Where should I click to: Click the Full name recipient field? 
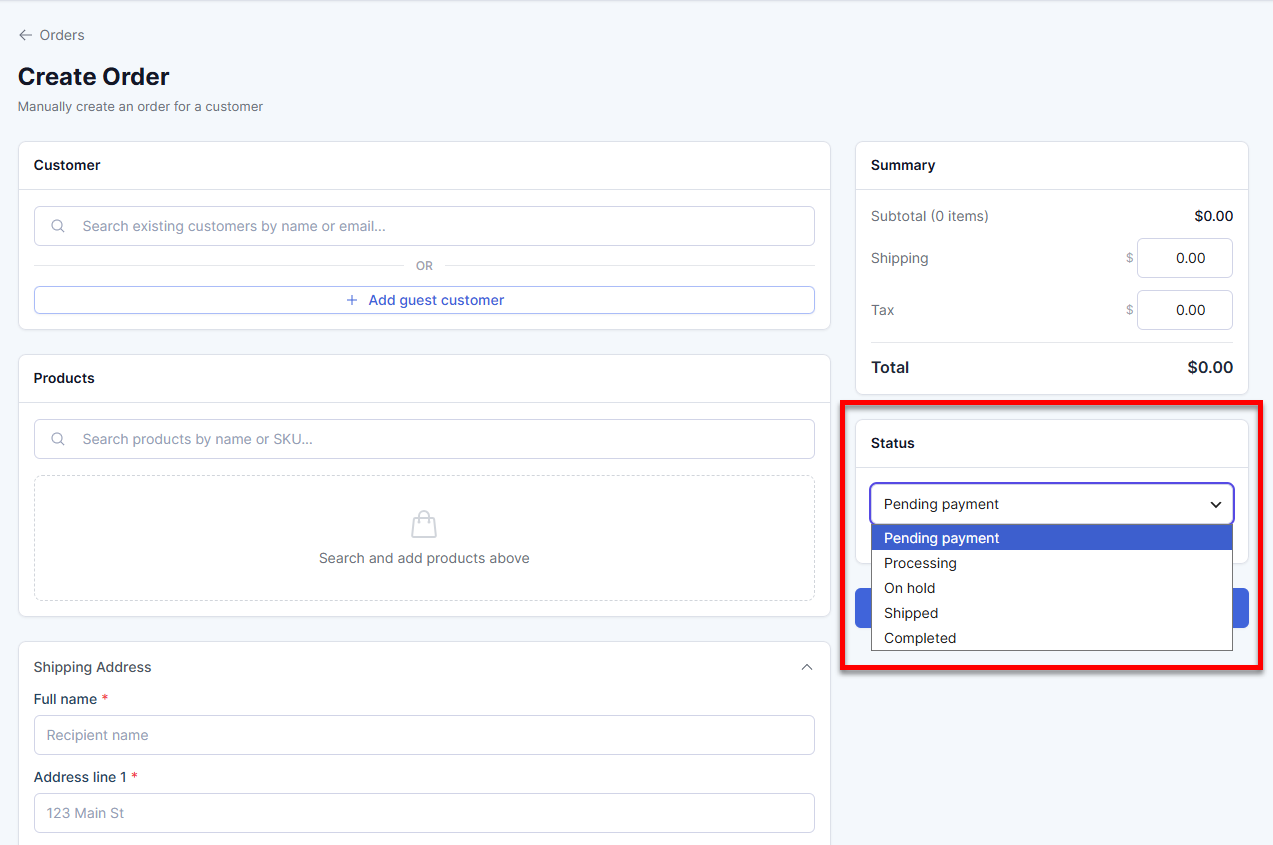(x=424, y=735)
